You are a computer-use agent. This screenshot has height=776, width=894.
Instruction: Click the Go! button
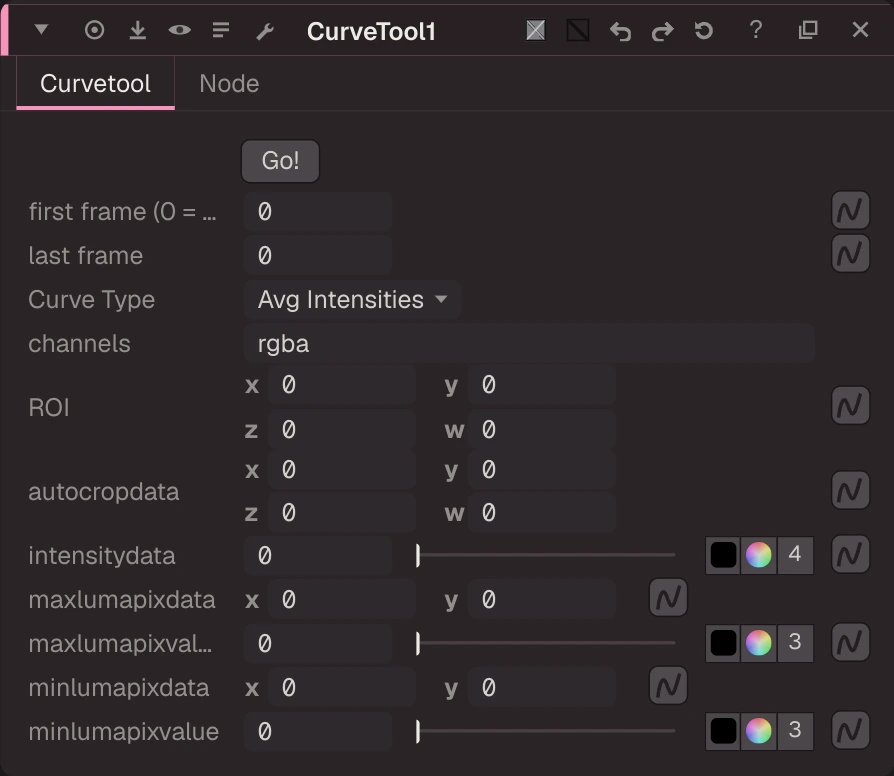pos(280,161)
